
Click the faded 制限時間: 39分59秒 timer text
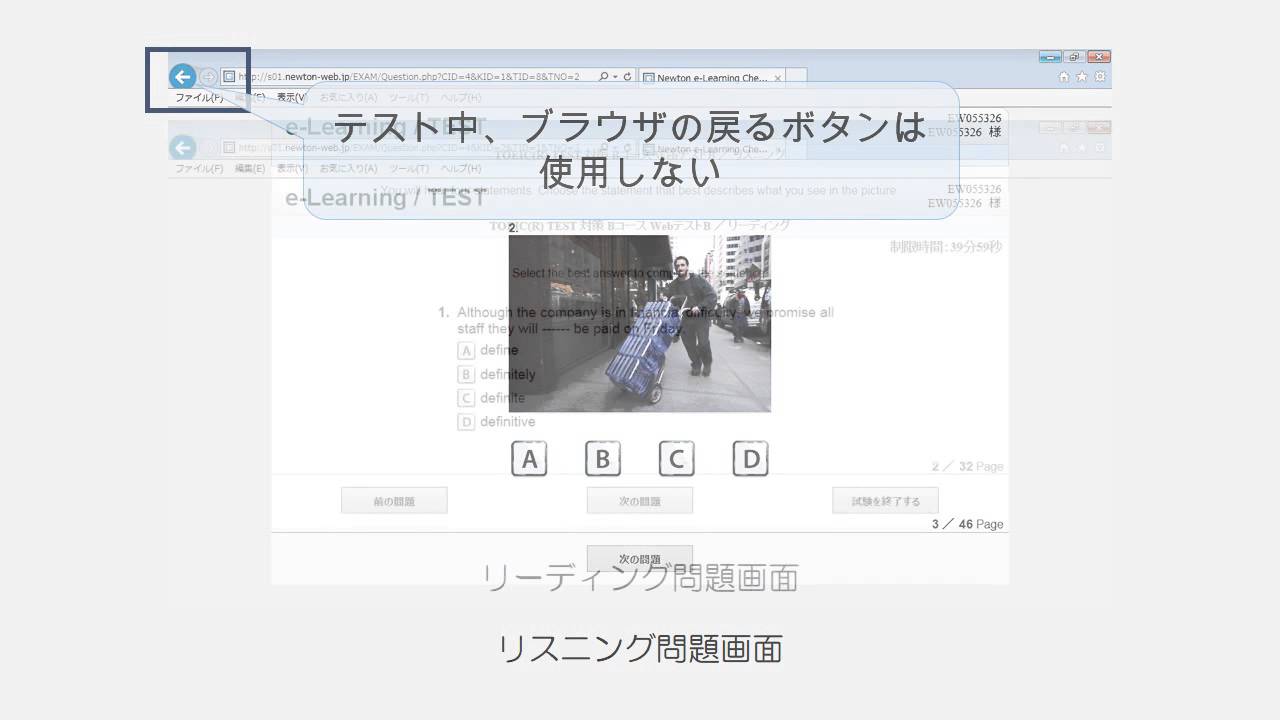coord(946,247)
